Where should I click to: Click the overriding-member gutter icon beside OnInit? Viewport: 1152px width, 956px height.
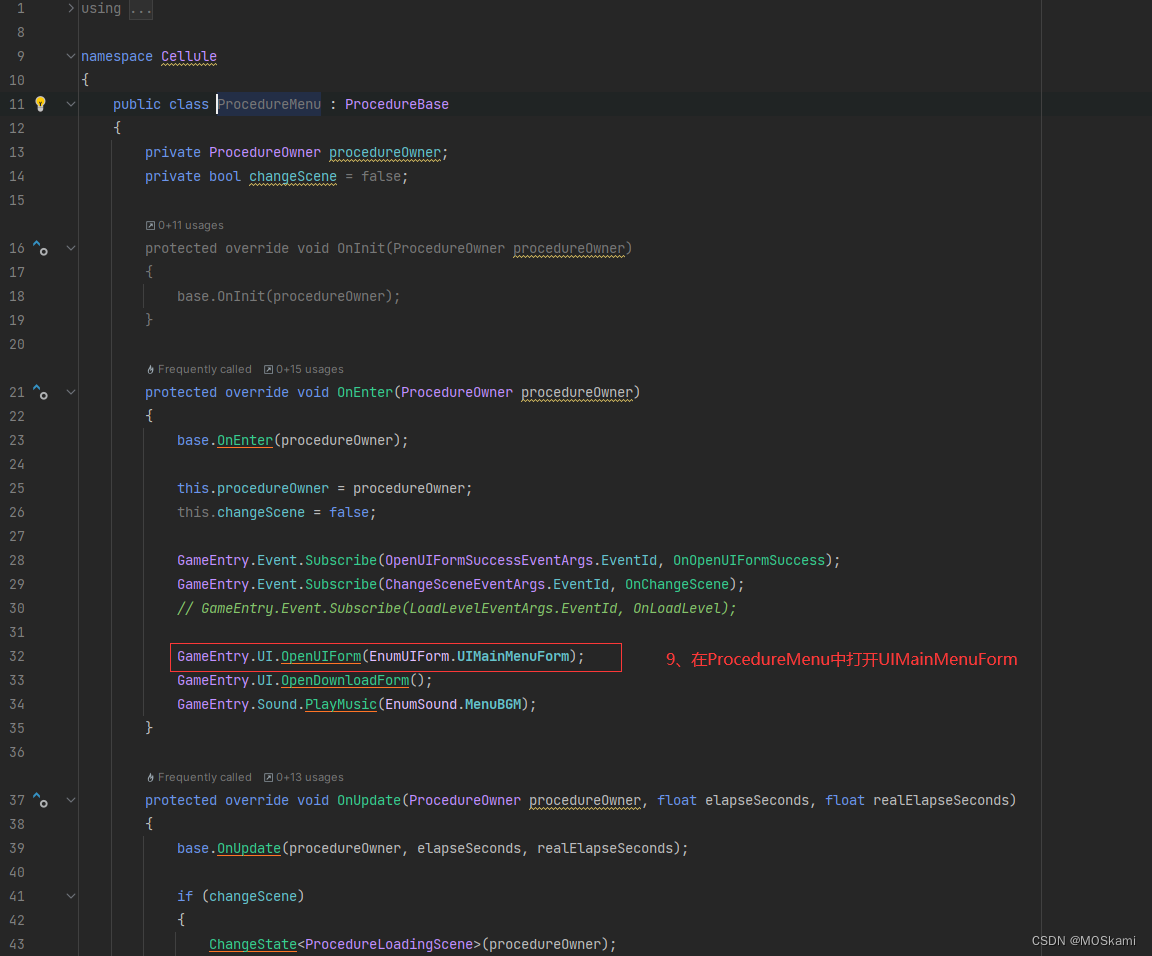point(41,247)
